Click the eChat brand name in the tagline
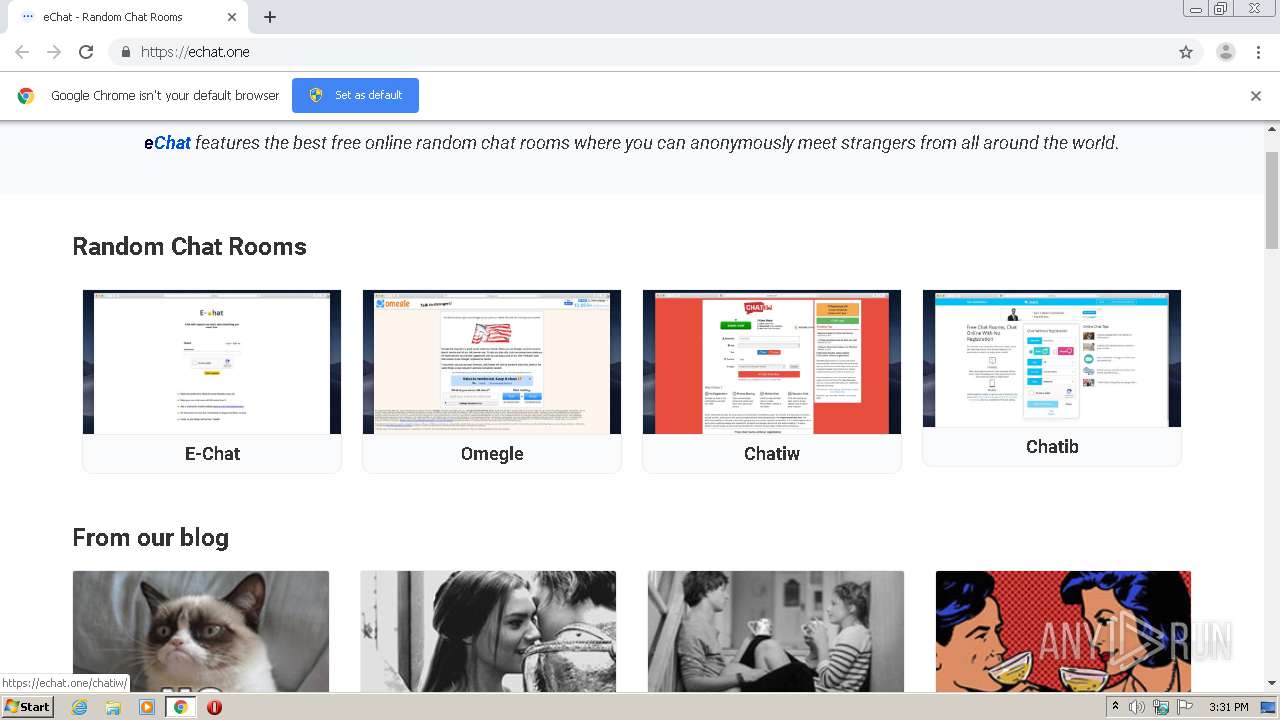 [x=167, y=143]
